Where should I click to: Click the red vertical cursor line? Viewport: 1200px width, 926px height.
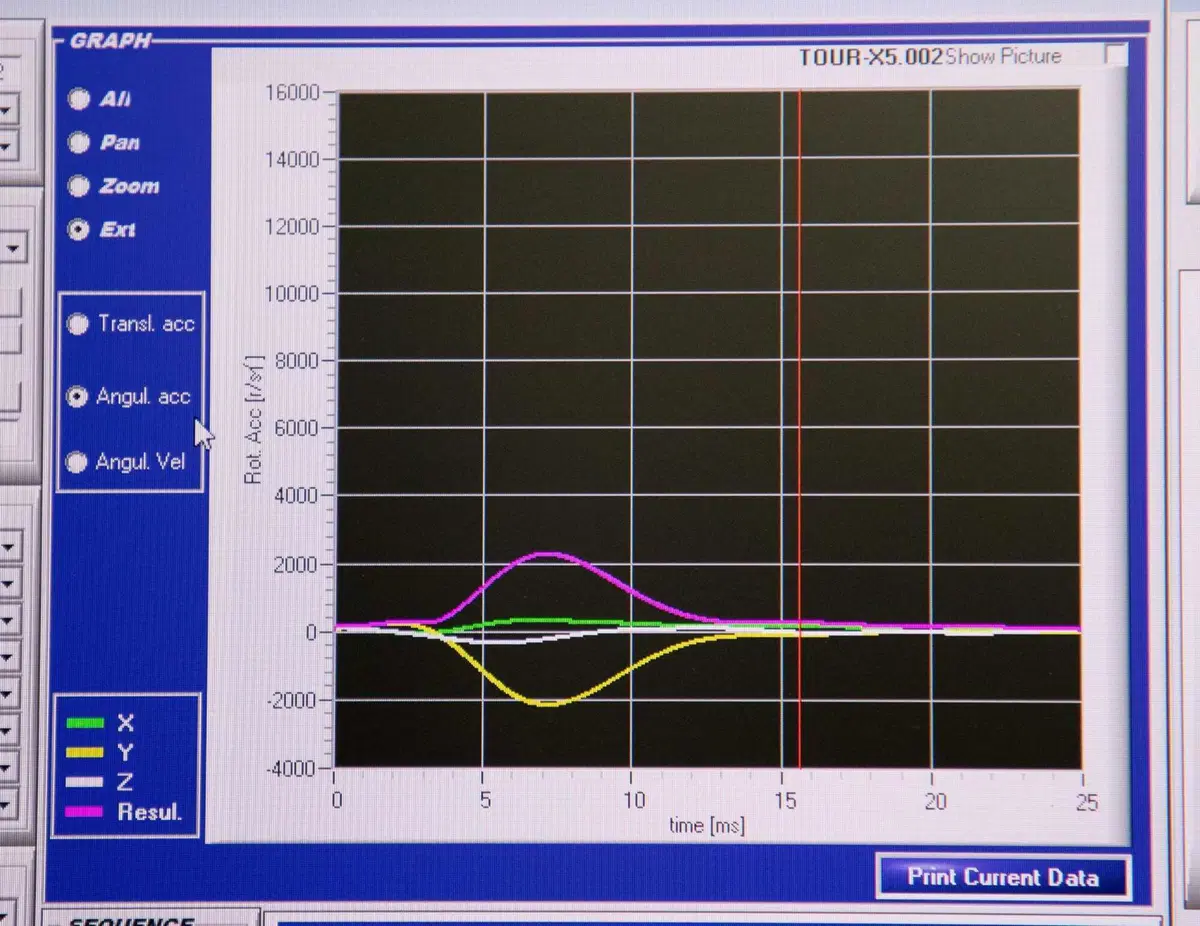point(800,430)
